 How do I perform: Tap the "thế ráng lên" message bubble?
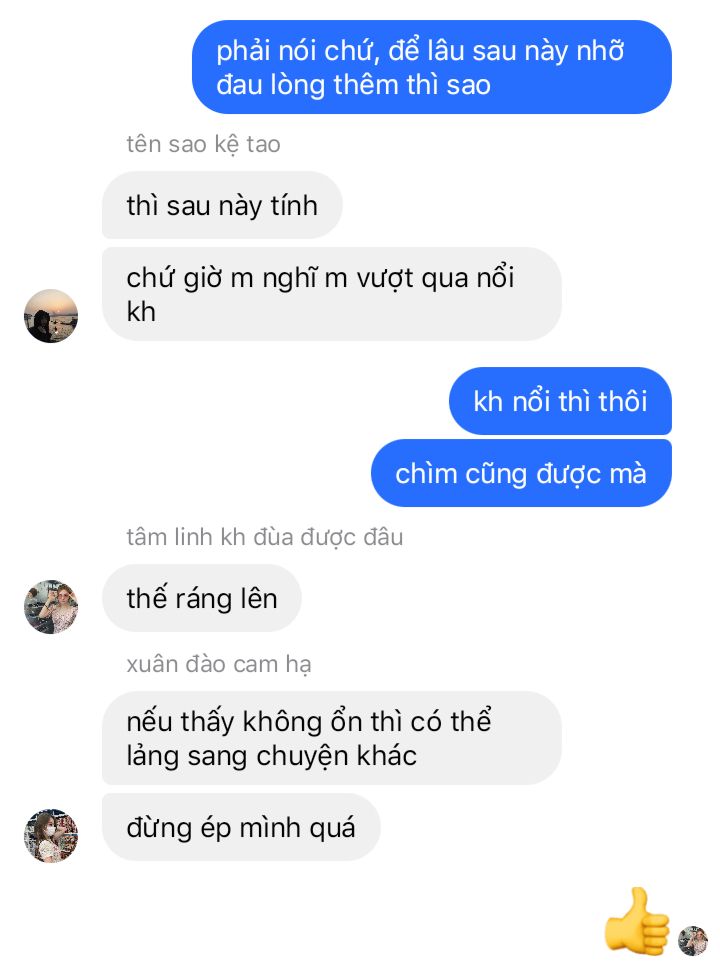(202, 598)
